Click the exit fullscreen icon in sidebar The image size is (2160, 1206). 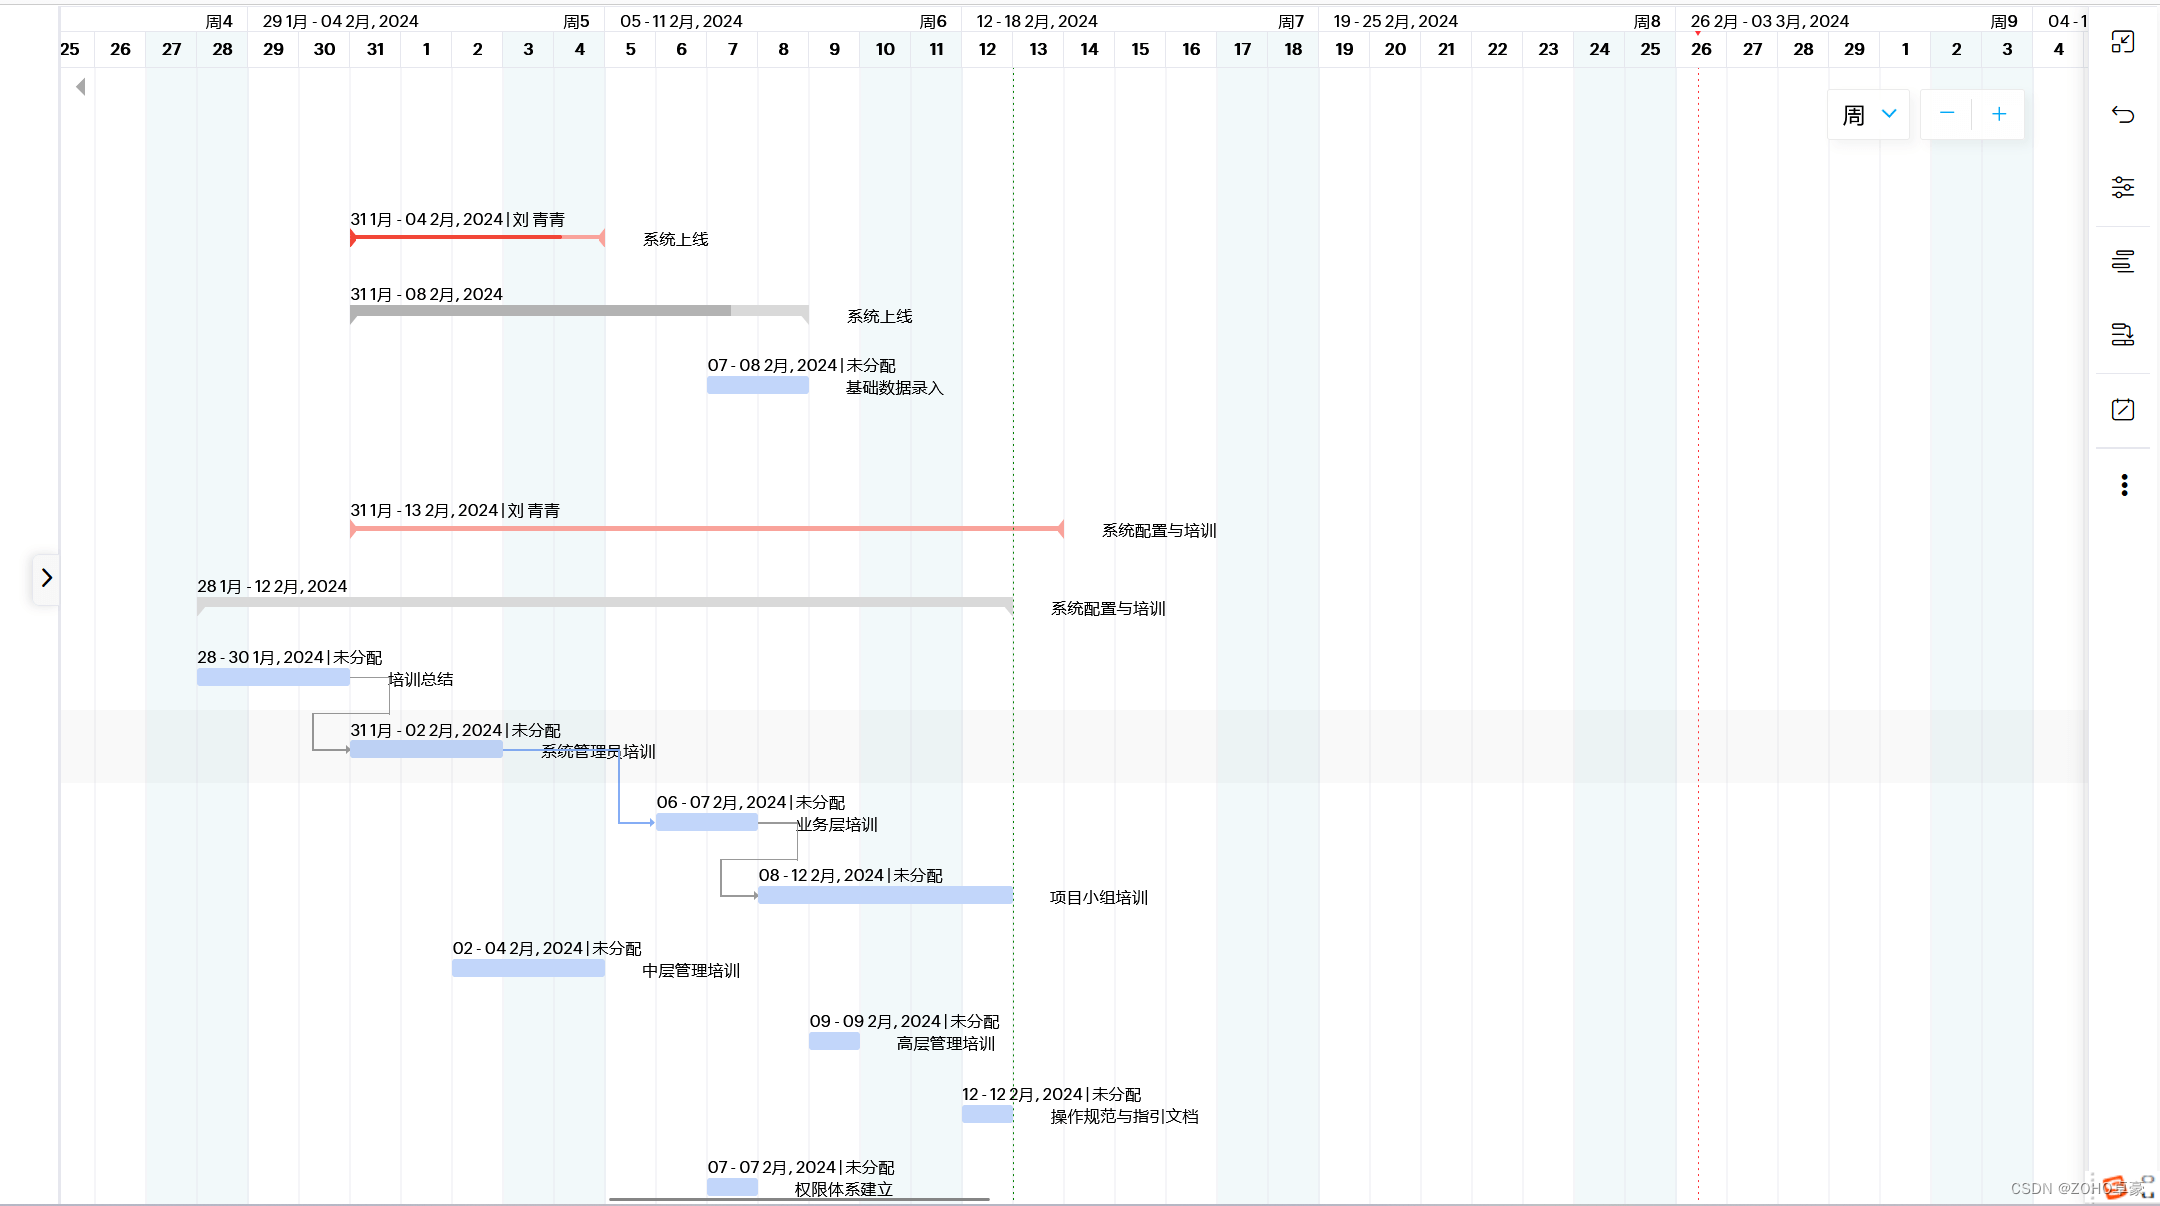click(x=2122, y=42)
